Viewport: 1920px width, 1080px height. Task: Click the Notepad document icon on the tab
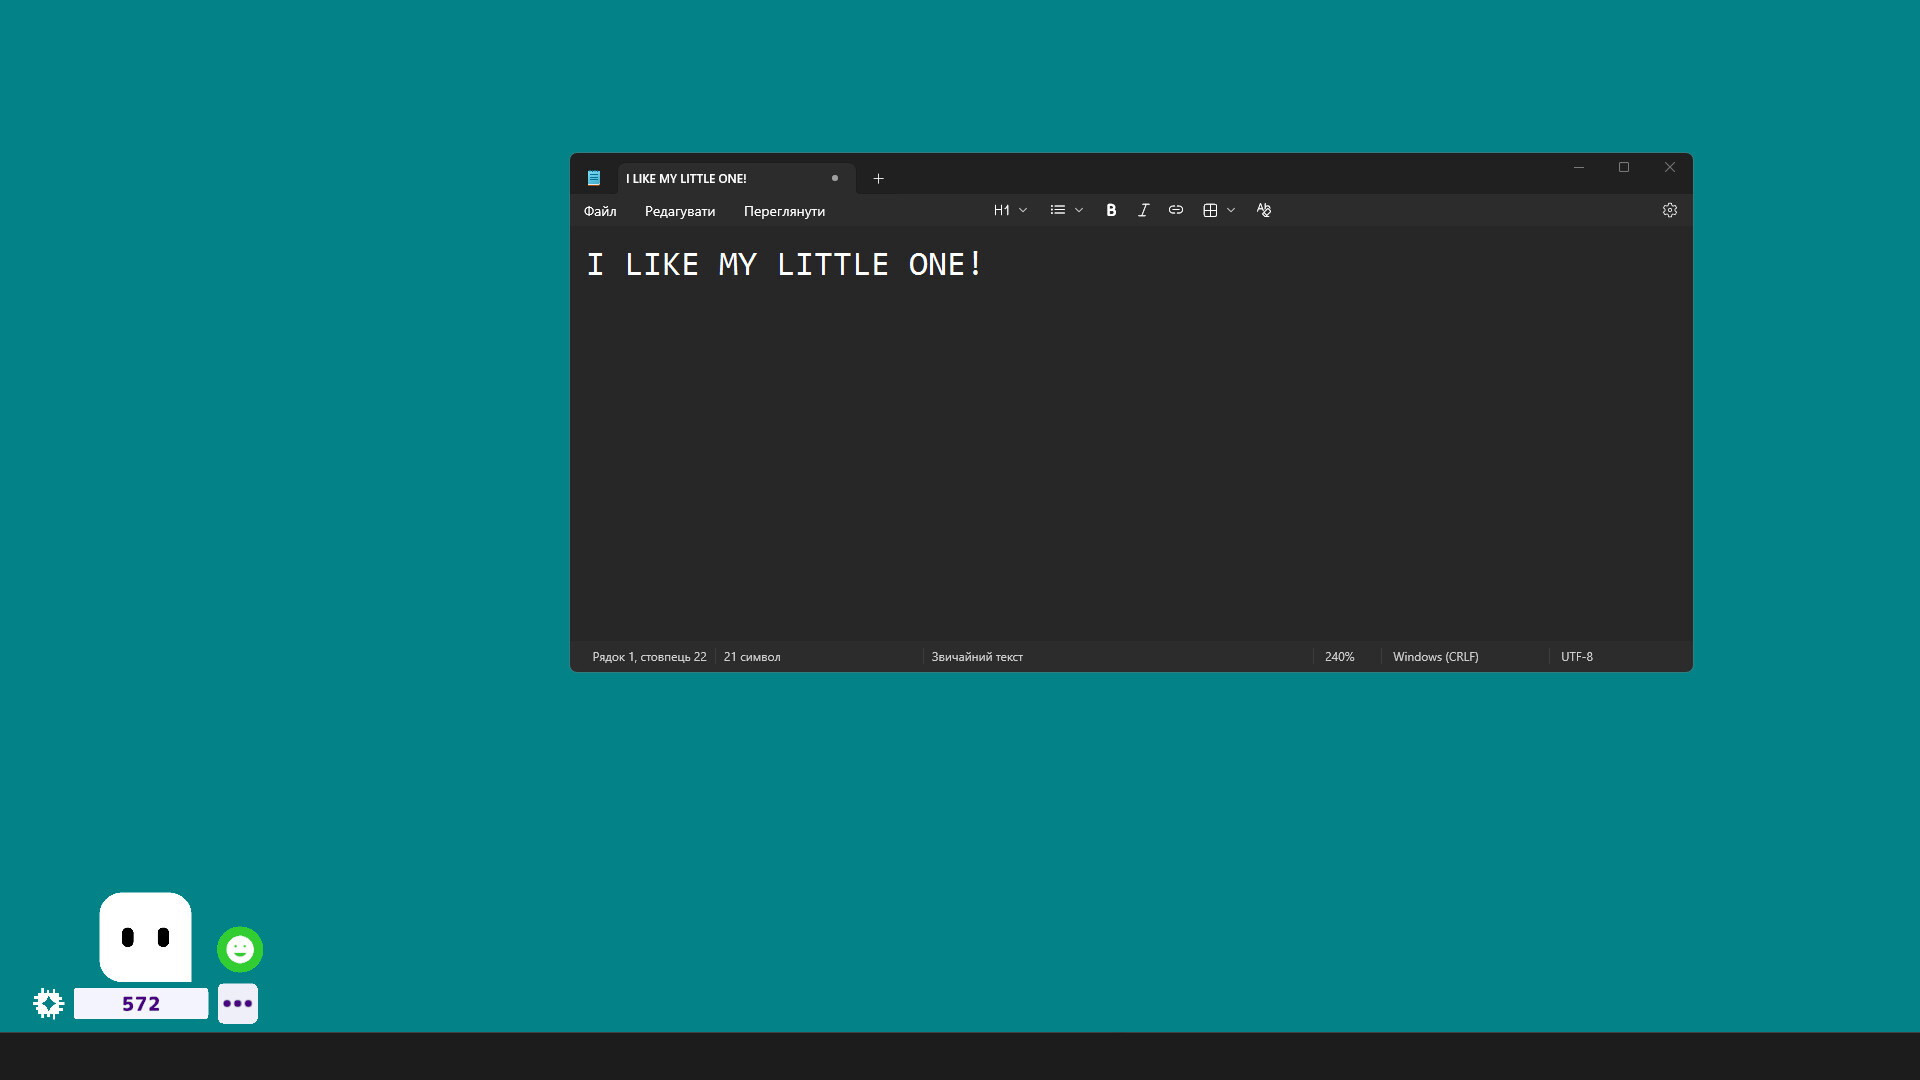coord(594,177)
